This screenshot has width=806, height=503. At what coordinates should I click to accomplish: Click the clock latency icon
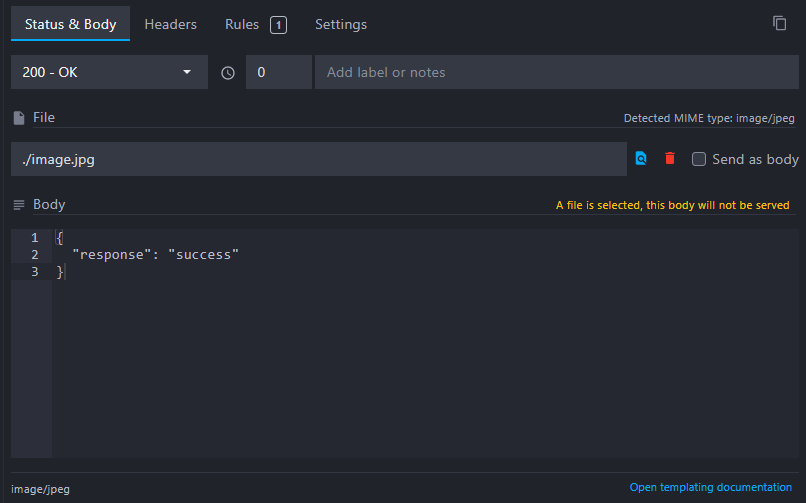(x=228, y=73)
